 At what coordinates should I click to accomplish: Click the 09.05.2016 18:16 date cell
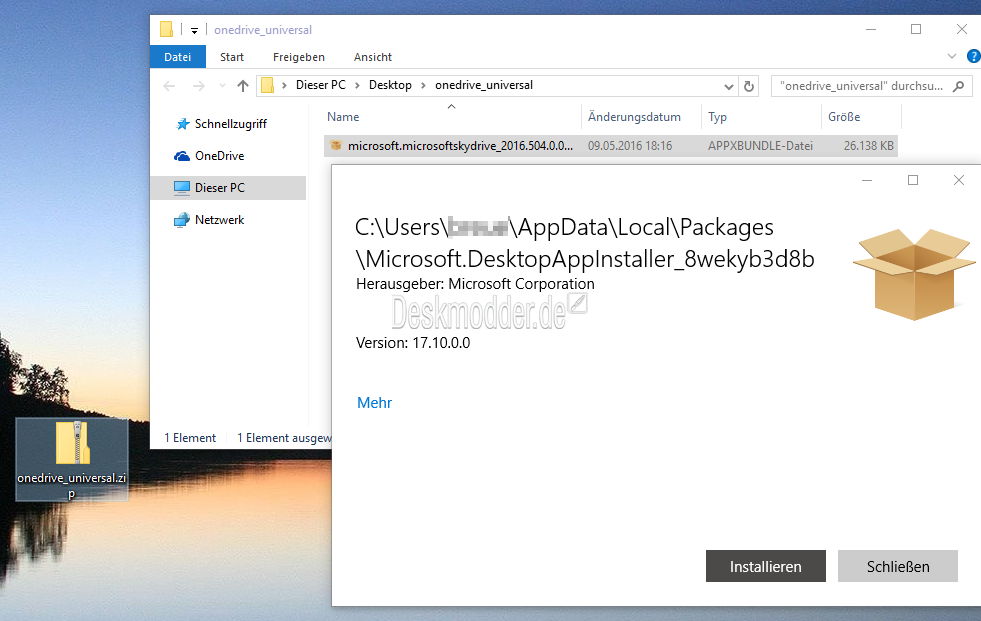[630, 146]
